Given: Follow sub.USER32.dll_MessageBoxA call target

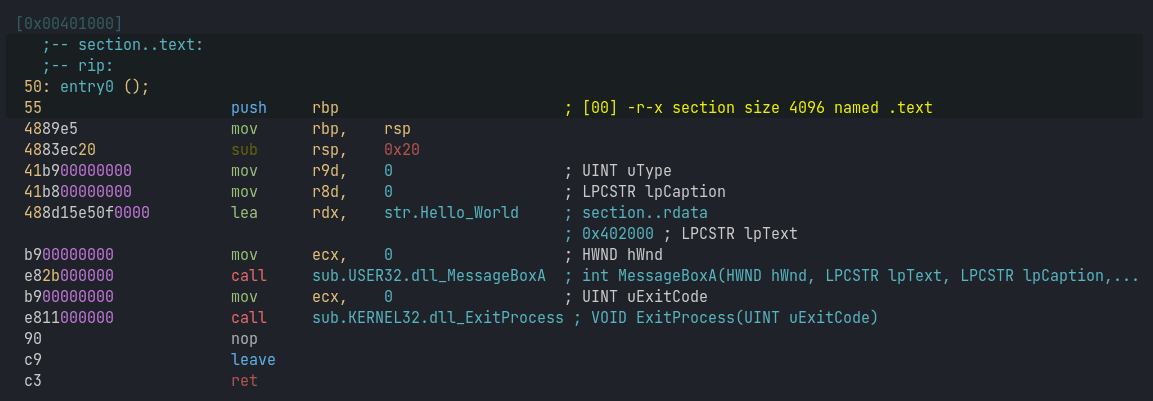Looking at the screenshot, I should pyautogui.click(x=428, y=275).
